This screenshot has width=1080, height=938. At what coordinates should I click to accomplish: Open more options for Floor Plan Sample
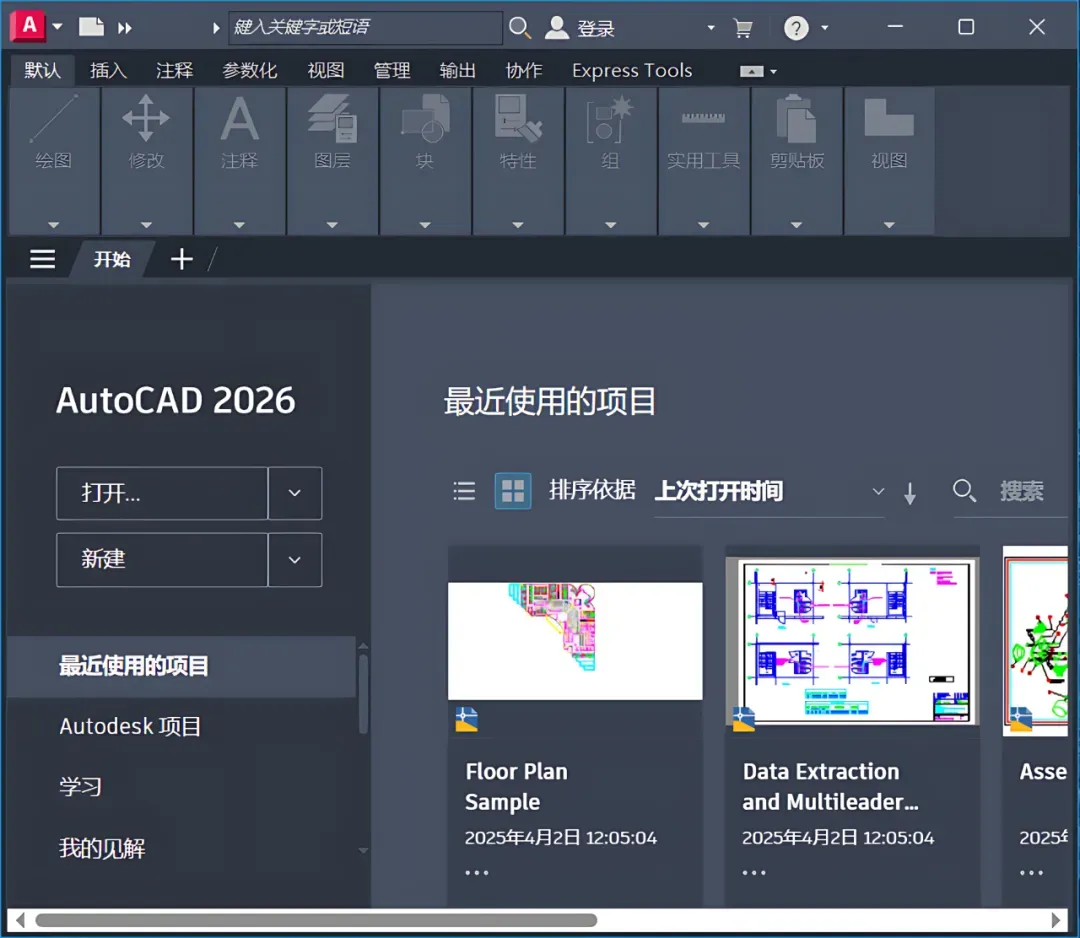click(x=477, y=873)
